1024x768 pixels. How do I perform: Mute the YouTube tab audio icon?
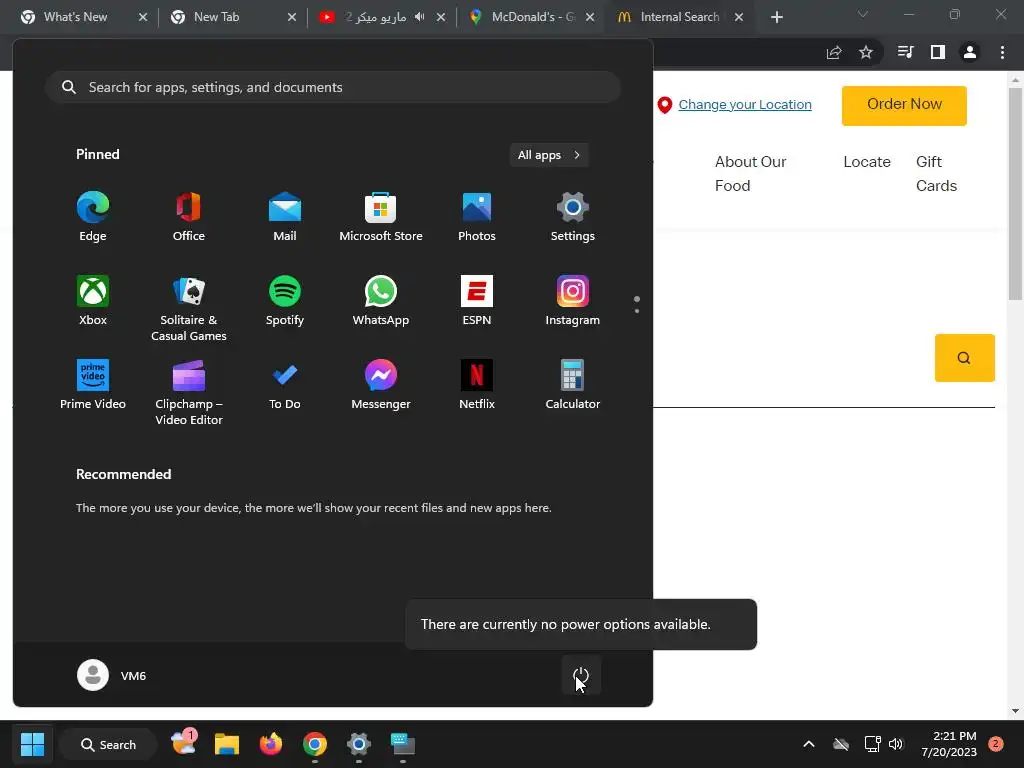(420, 17)
